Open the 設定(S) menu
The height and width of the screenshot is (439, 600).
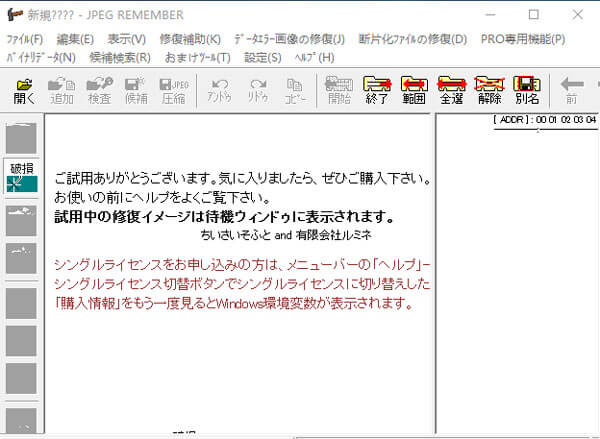coord(262,57)
